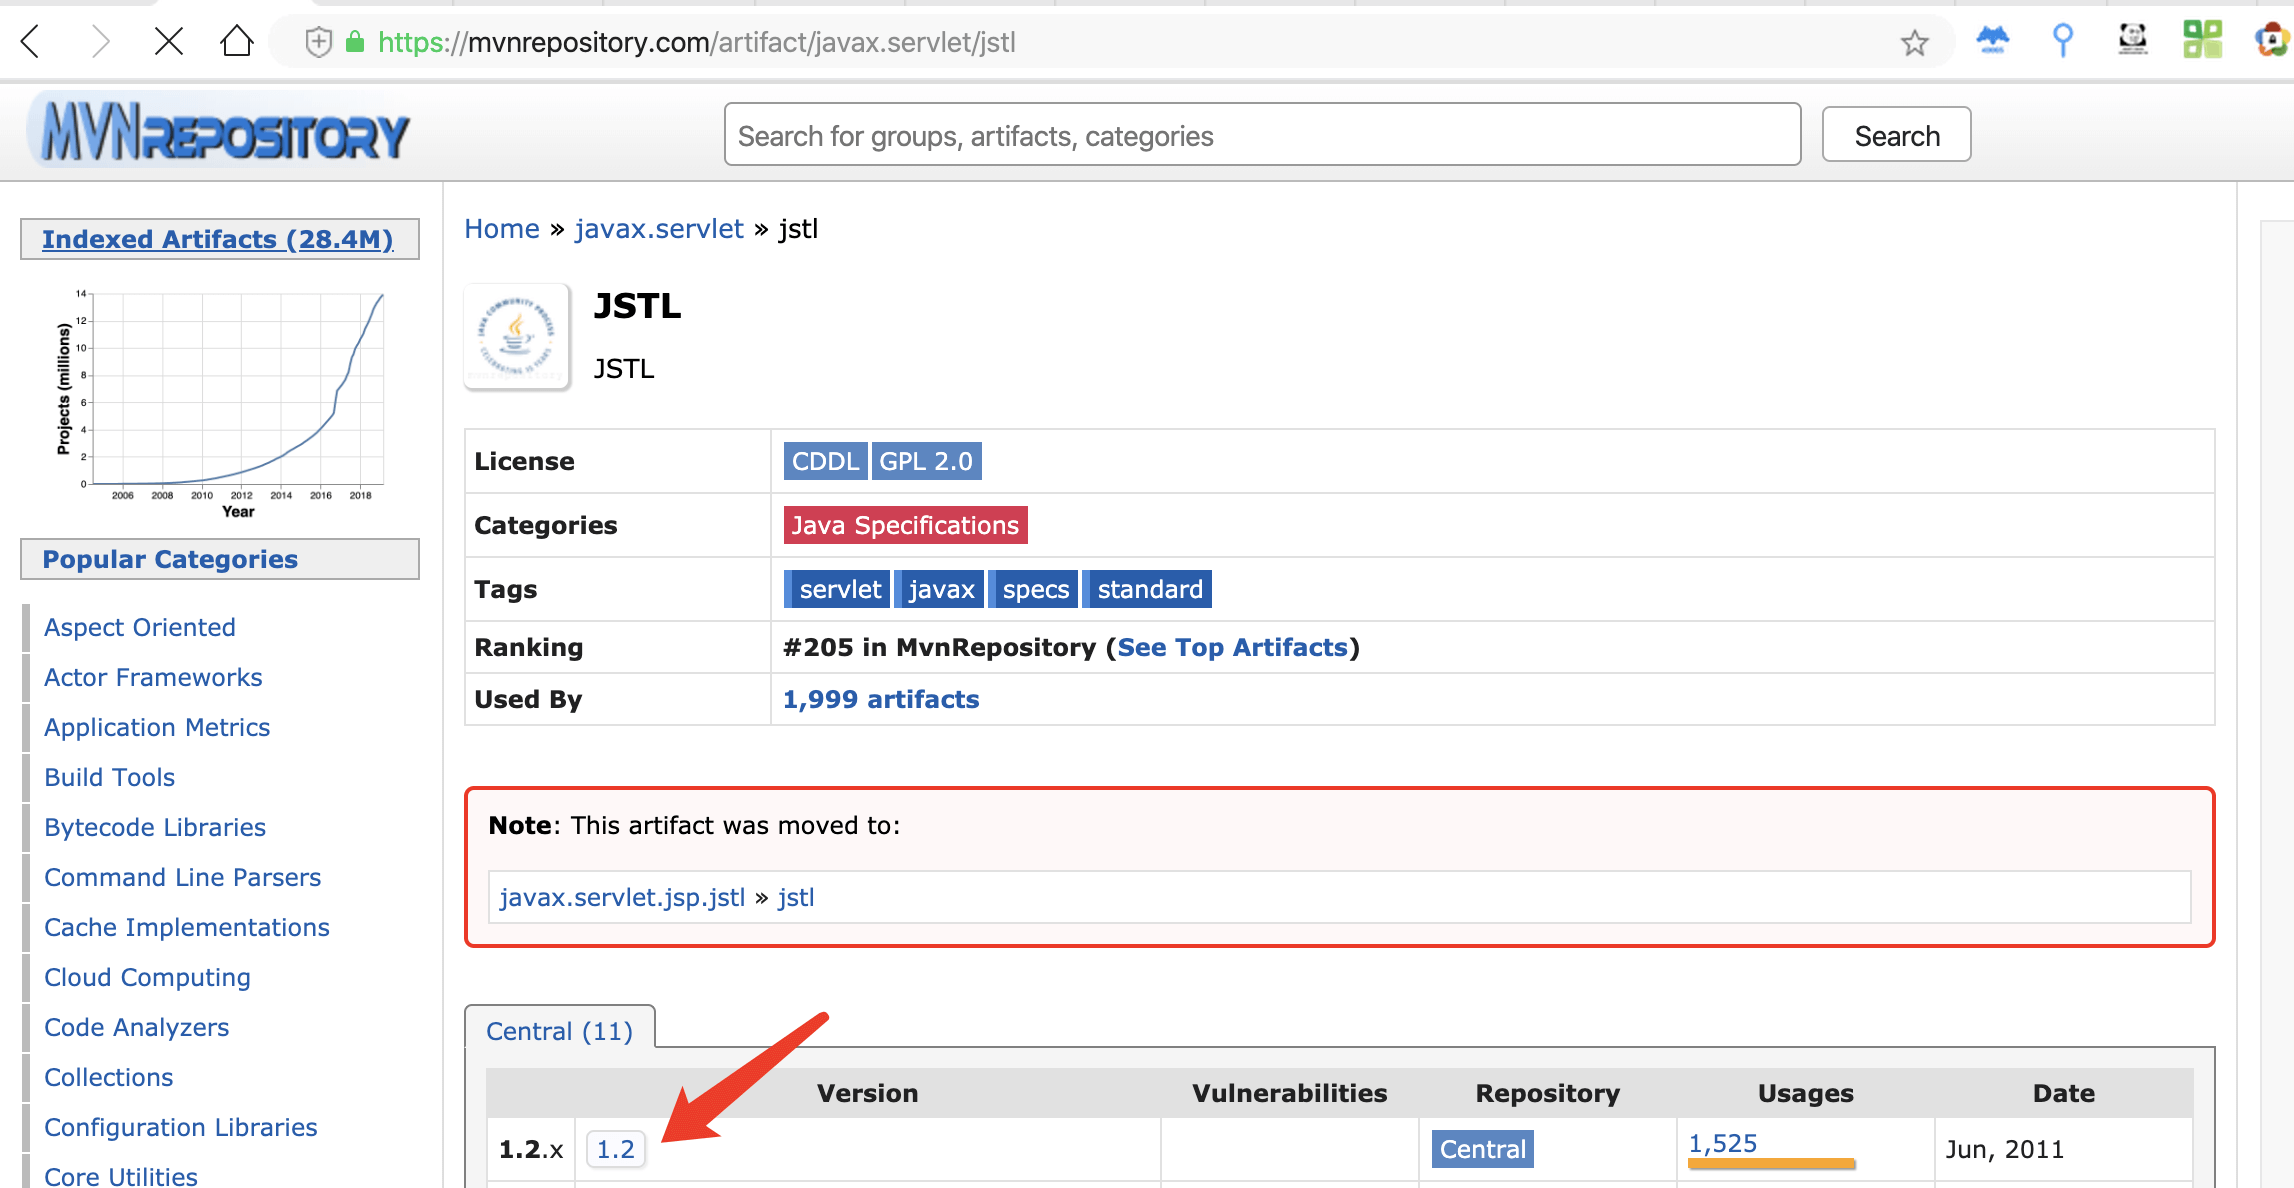The width and height of the screenshot is (2294, 1188).
Task: Select the specs tag
Action: pyautogui.click(x=1034, y=589)
